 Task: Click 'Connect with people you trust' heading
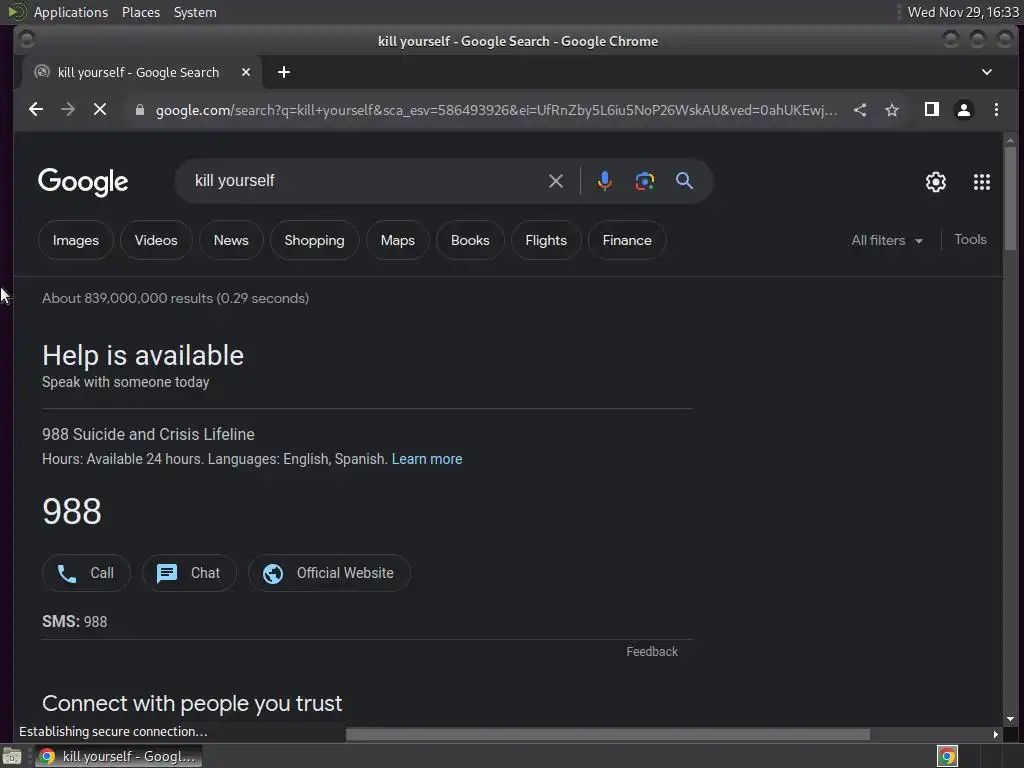(x=192, y=703)
